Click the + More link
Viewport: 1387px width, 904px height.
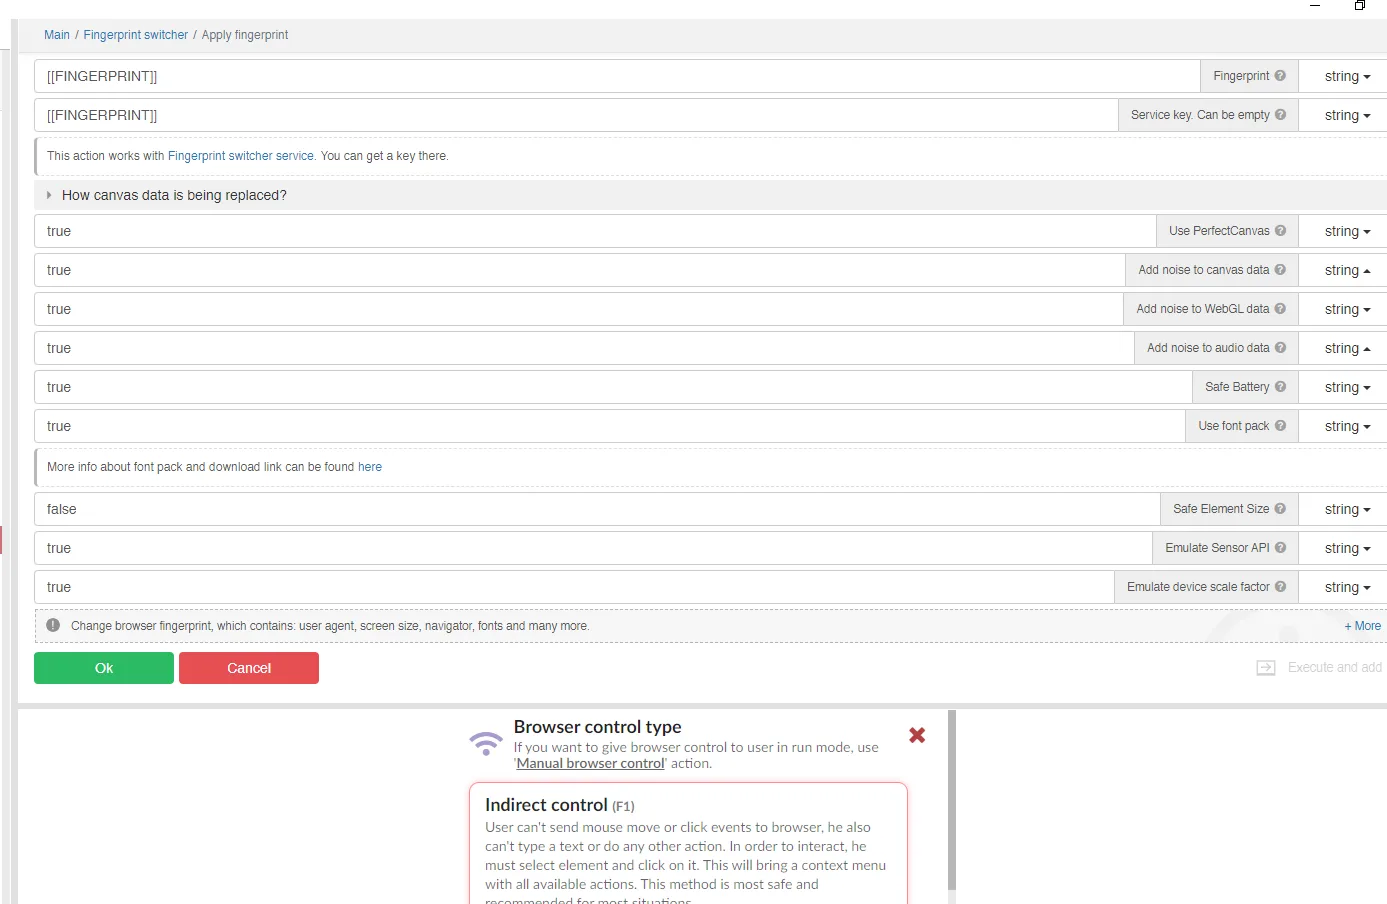point(1363,626)
